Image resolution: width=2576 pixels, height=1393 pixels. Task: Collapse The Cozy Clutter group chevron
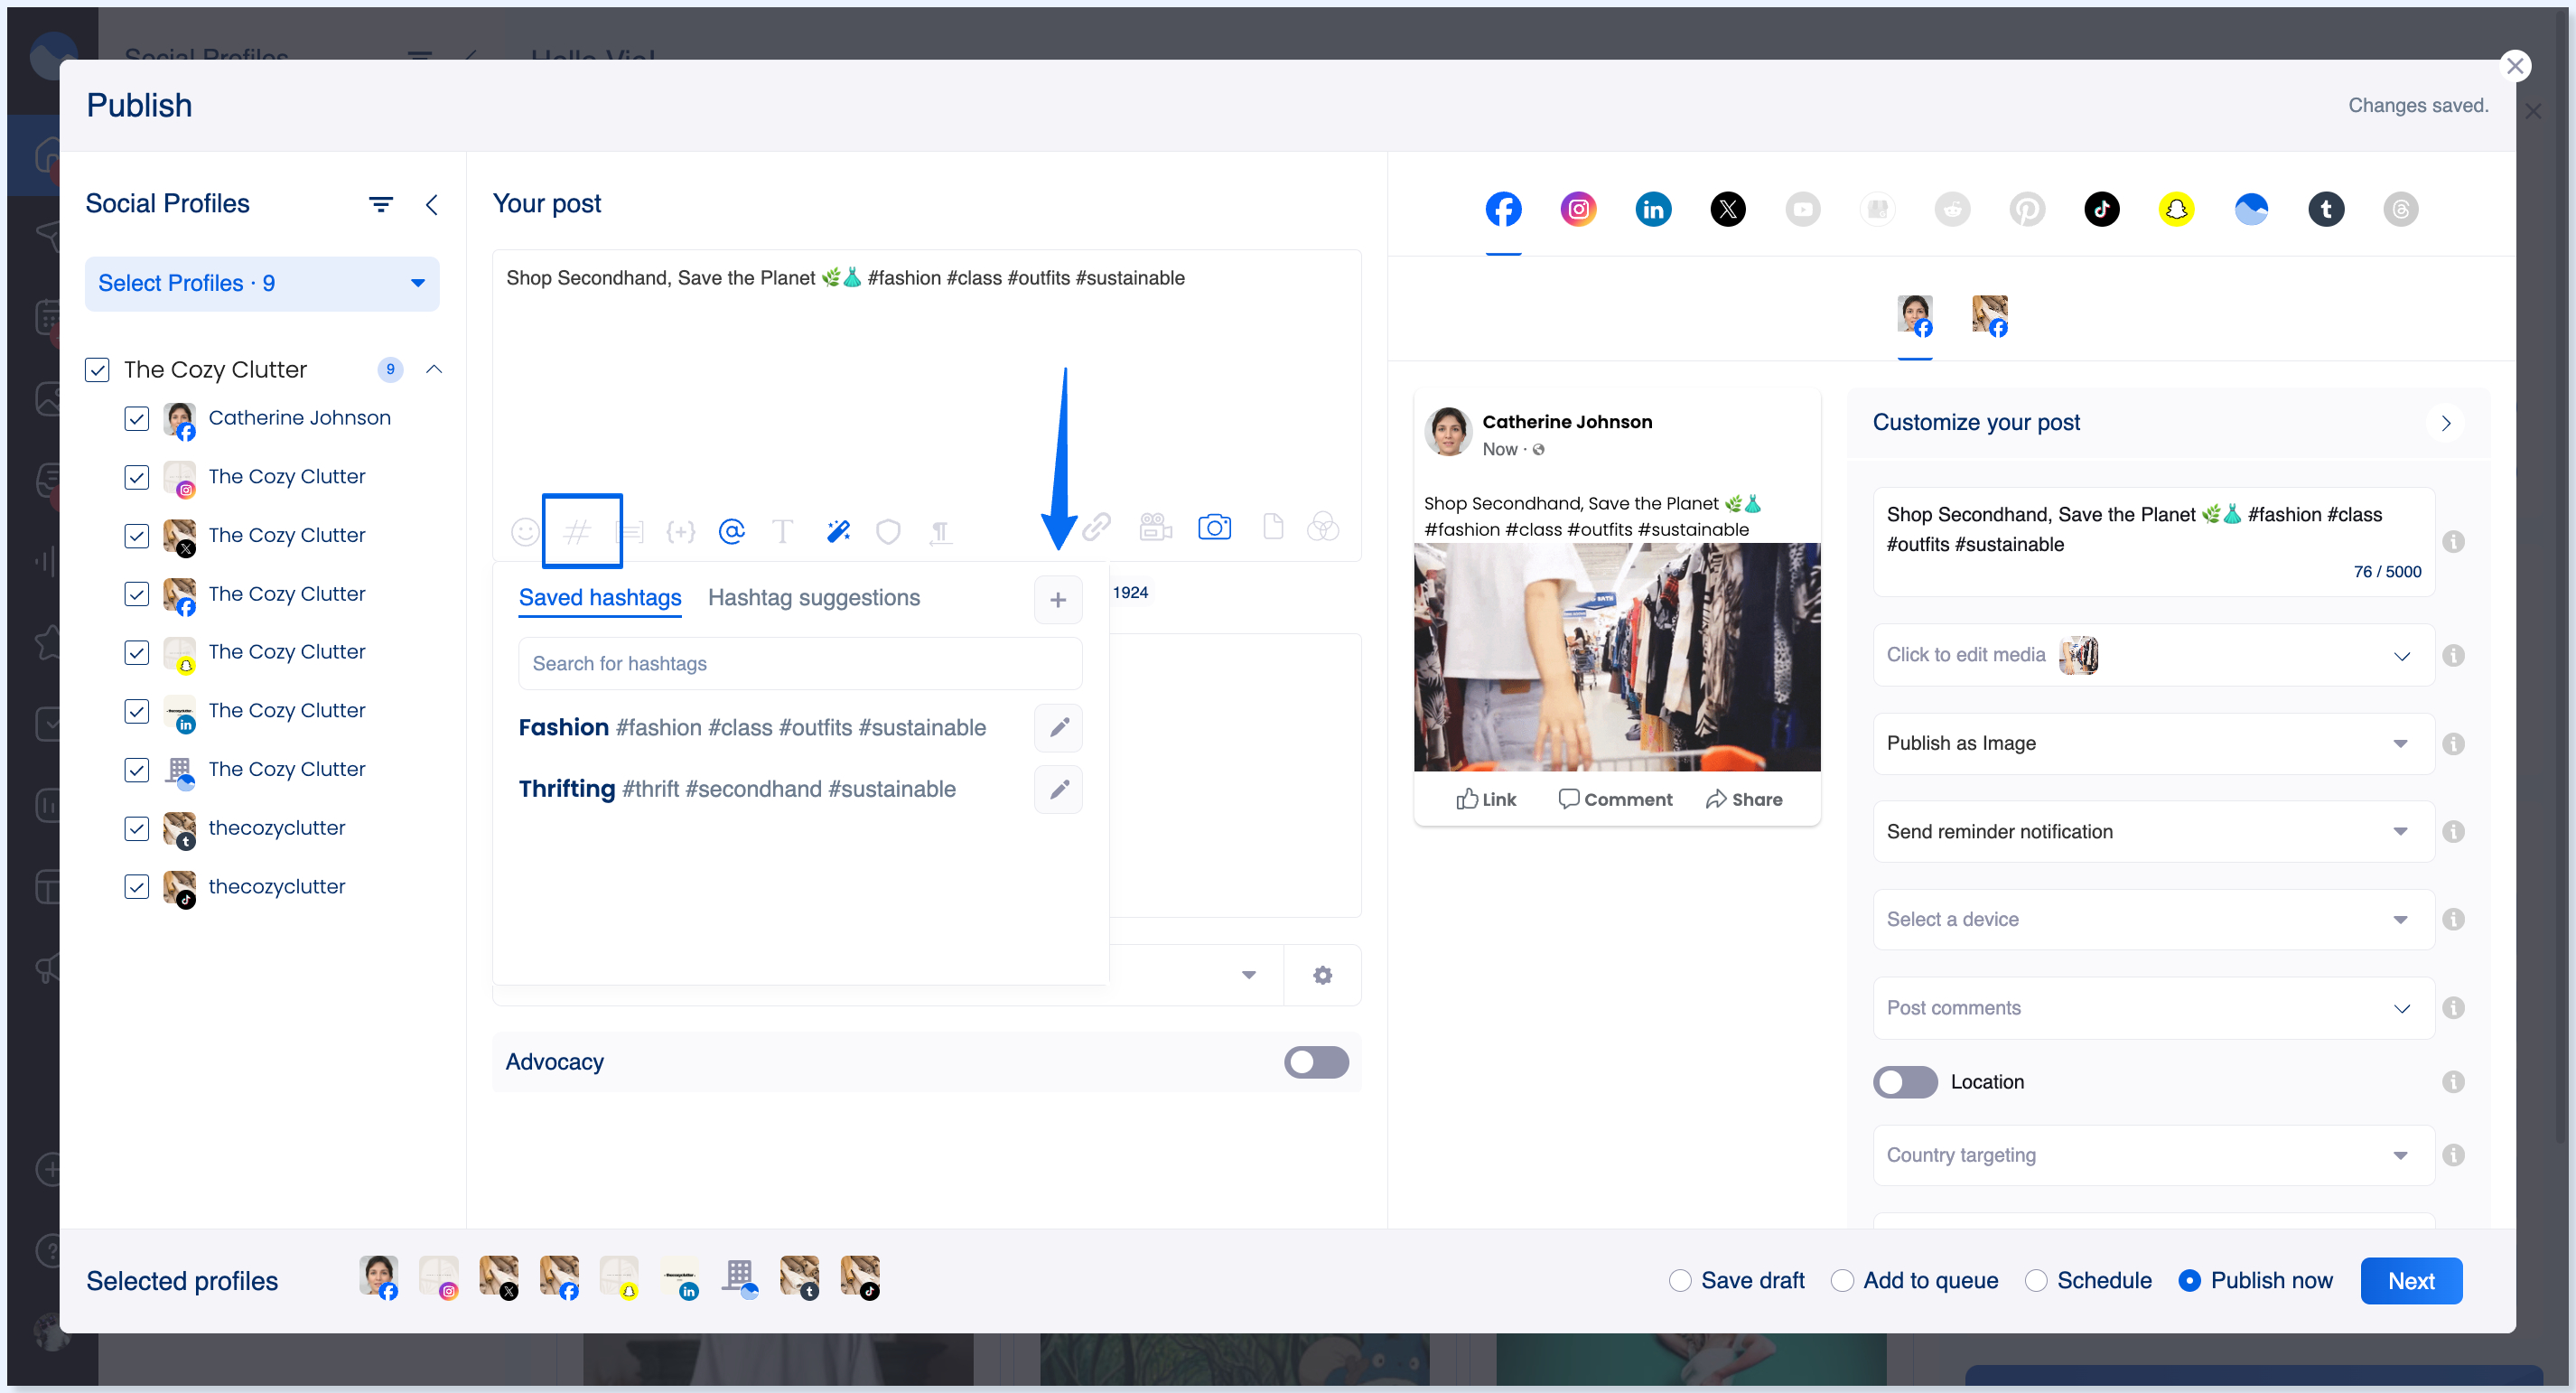[x=434, y=369]
